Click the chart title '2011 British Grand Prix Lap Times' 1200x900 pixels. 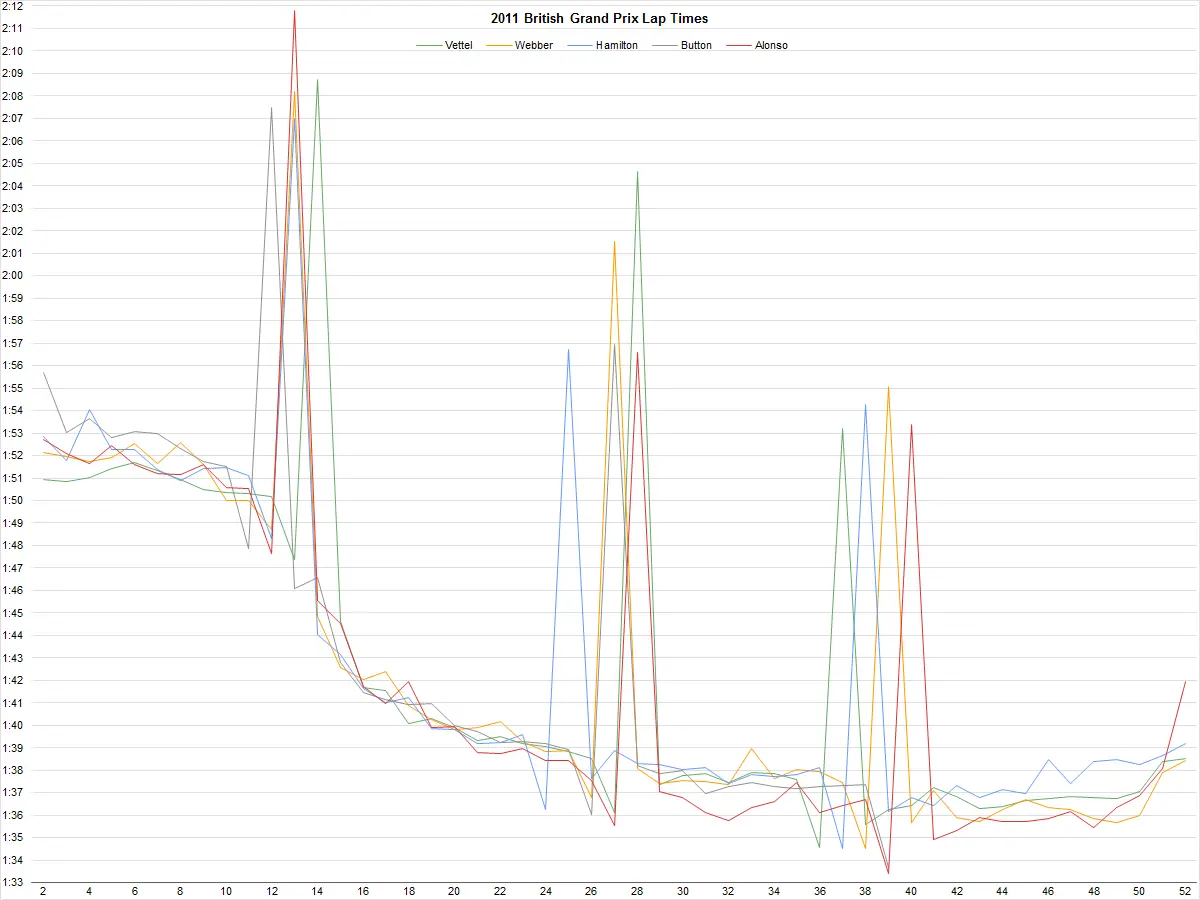tap(599, 19)
